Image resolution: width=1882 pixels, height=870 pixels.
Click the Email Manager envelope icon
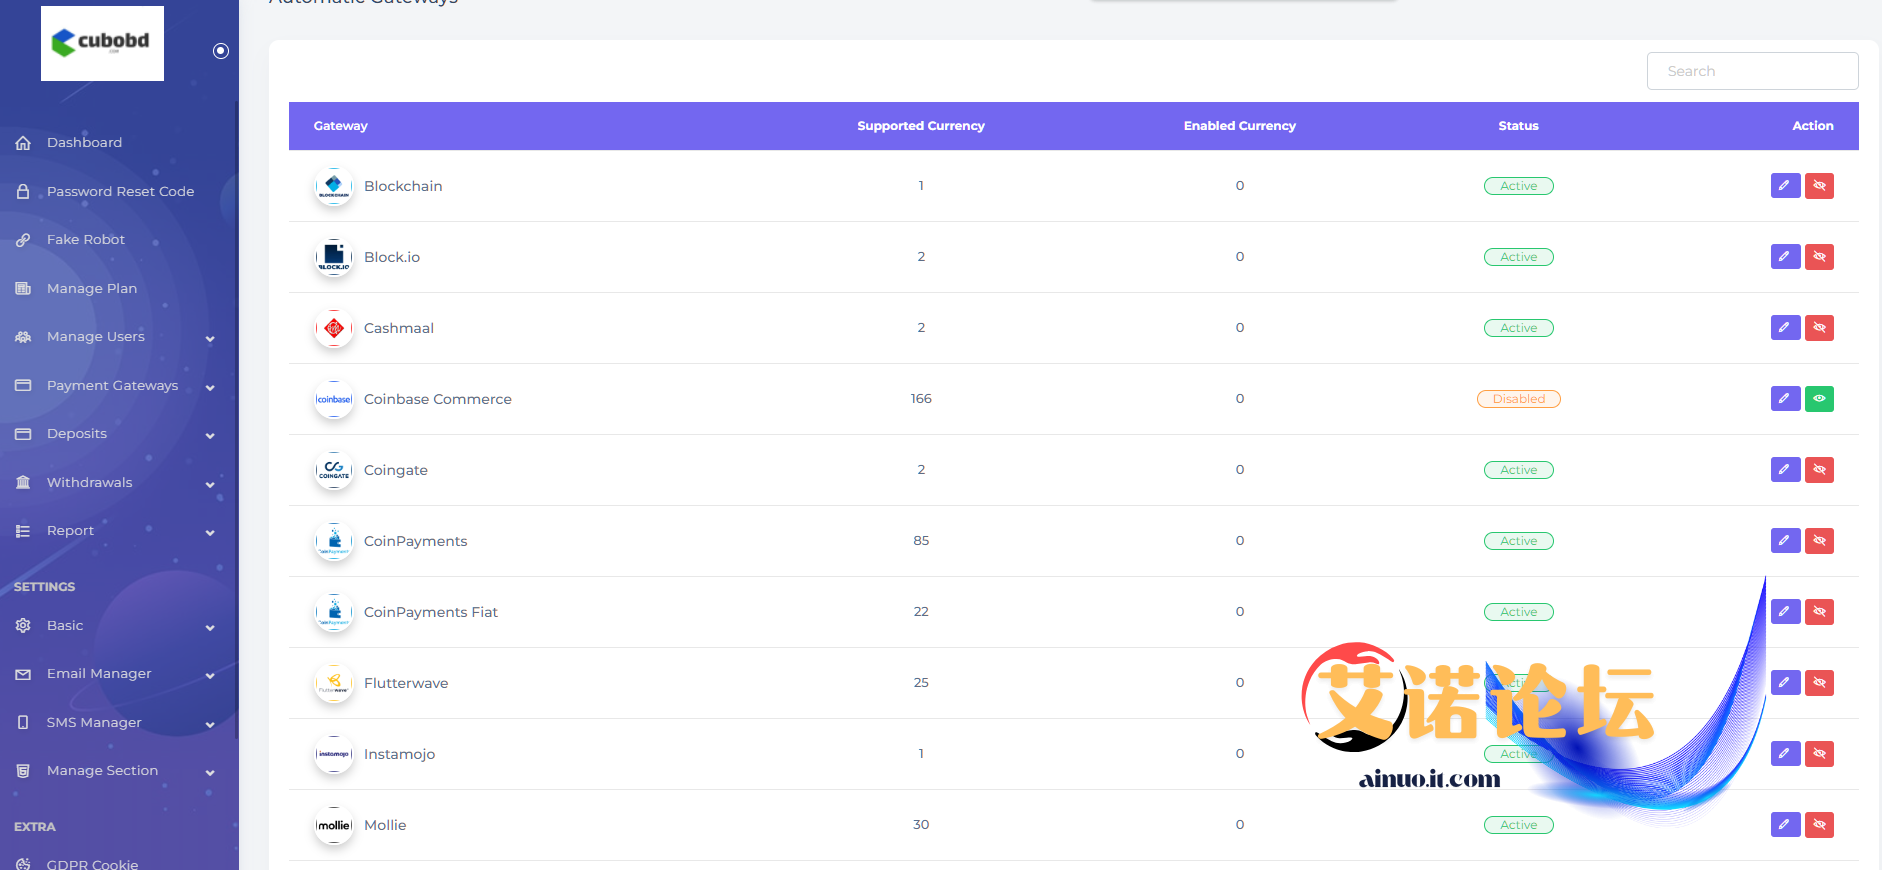pyautogui.click(x=23, y=674)
